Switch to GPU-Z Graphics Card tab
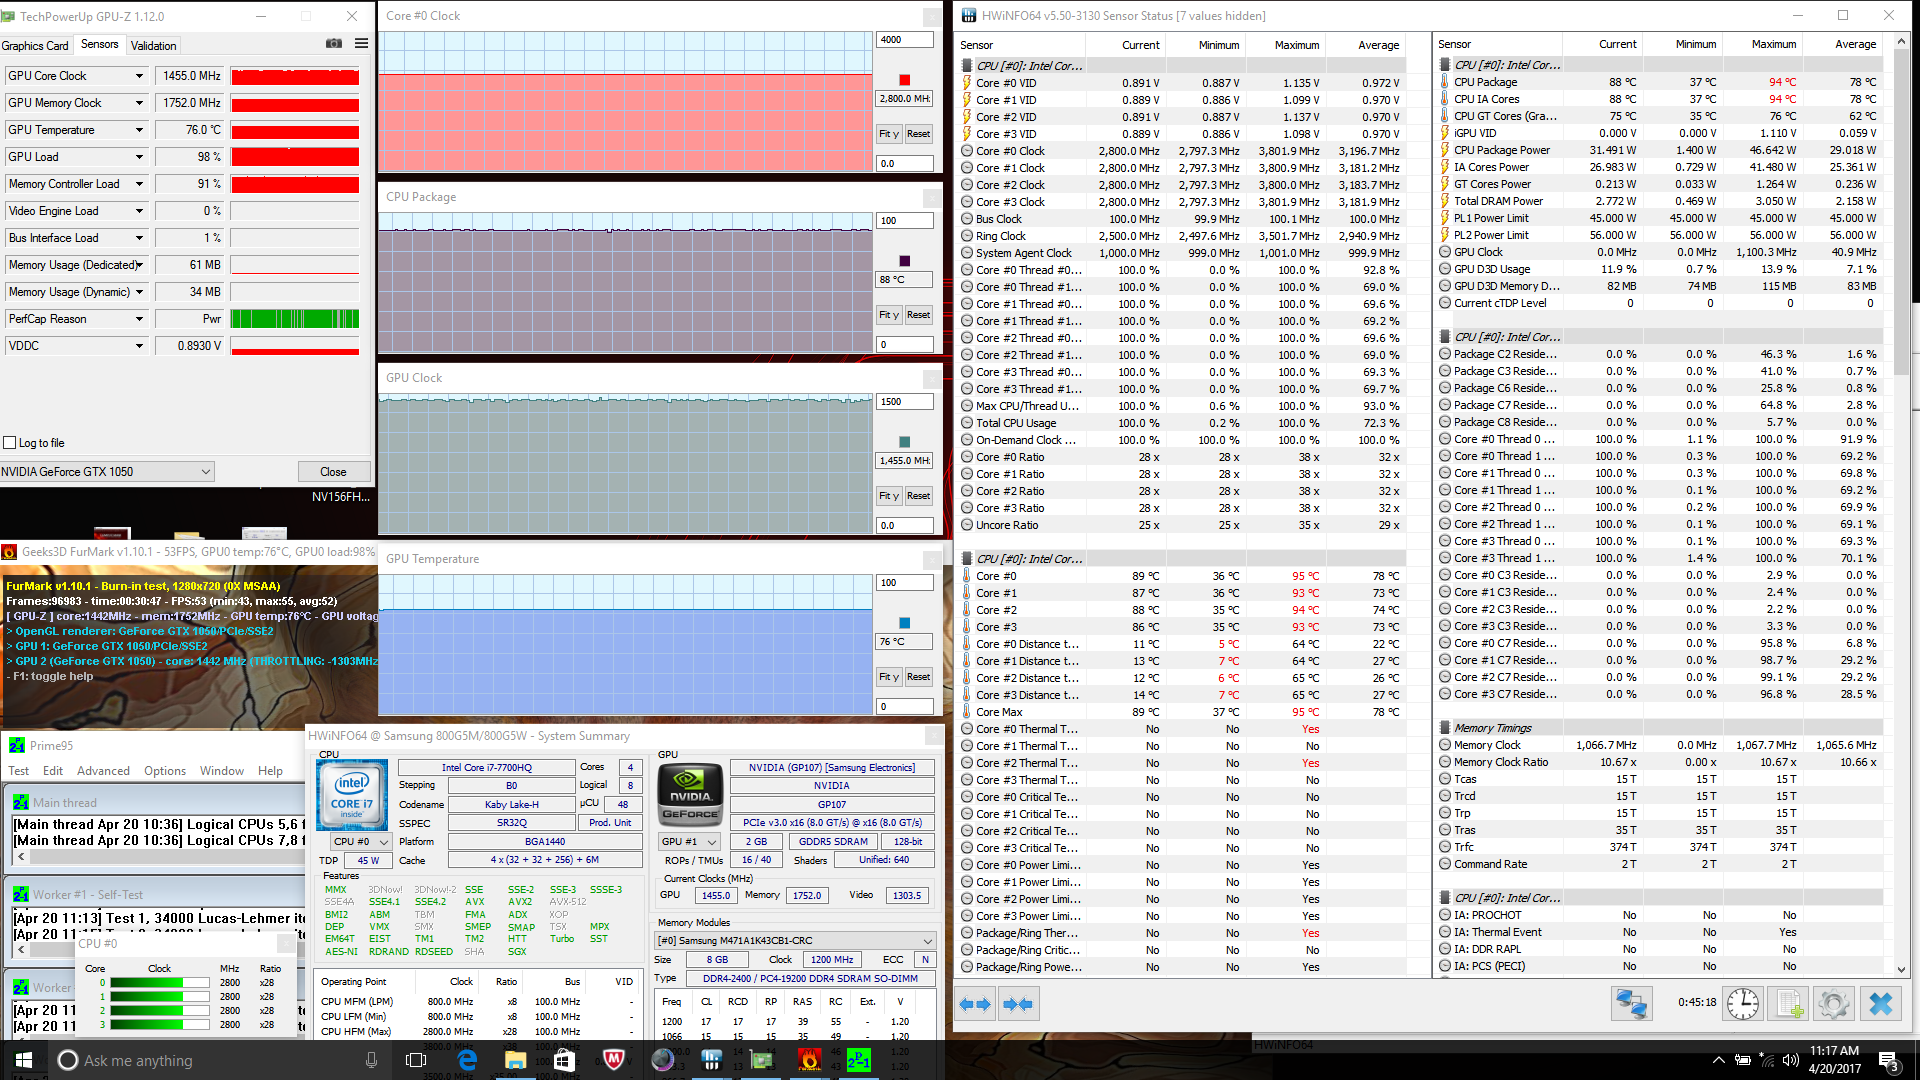Image resolution: width=1920 pixels, height=1080 pixels. pos(35,46)
